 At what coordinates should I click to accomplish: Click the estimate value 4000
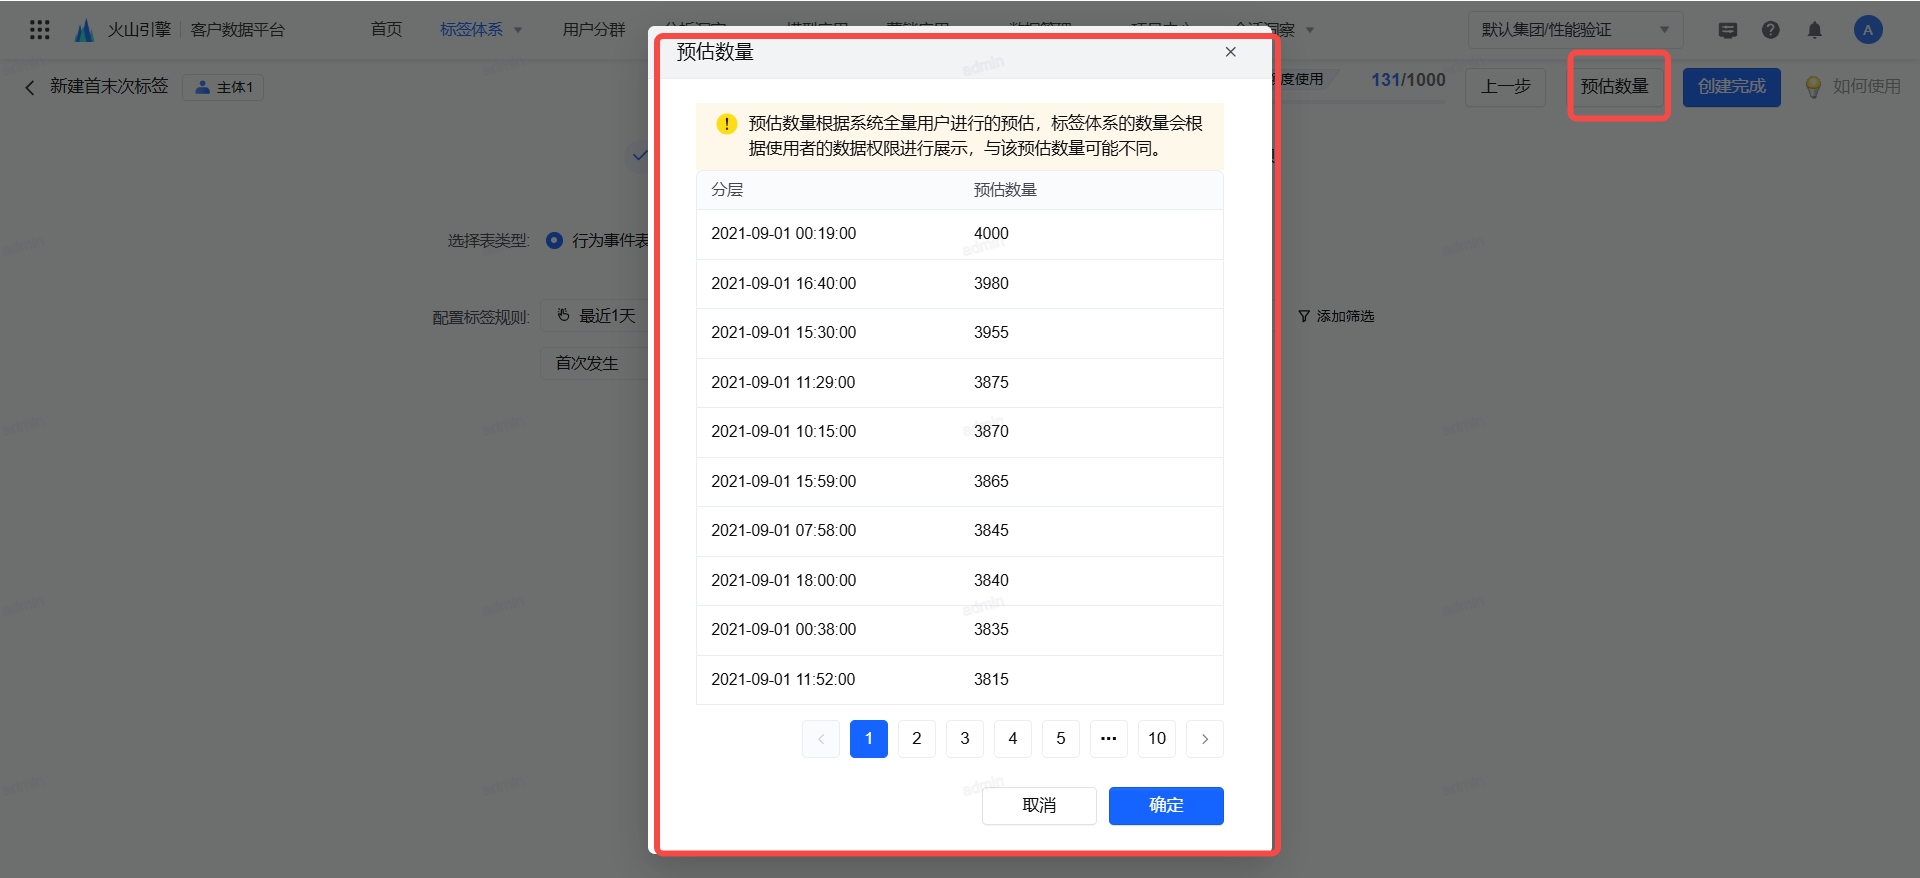[991, 234]
